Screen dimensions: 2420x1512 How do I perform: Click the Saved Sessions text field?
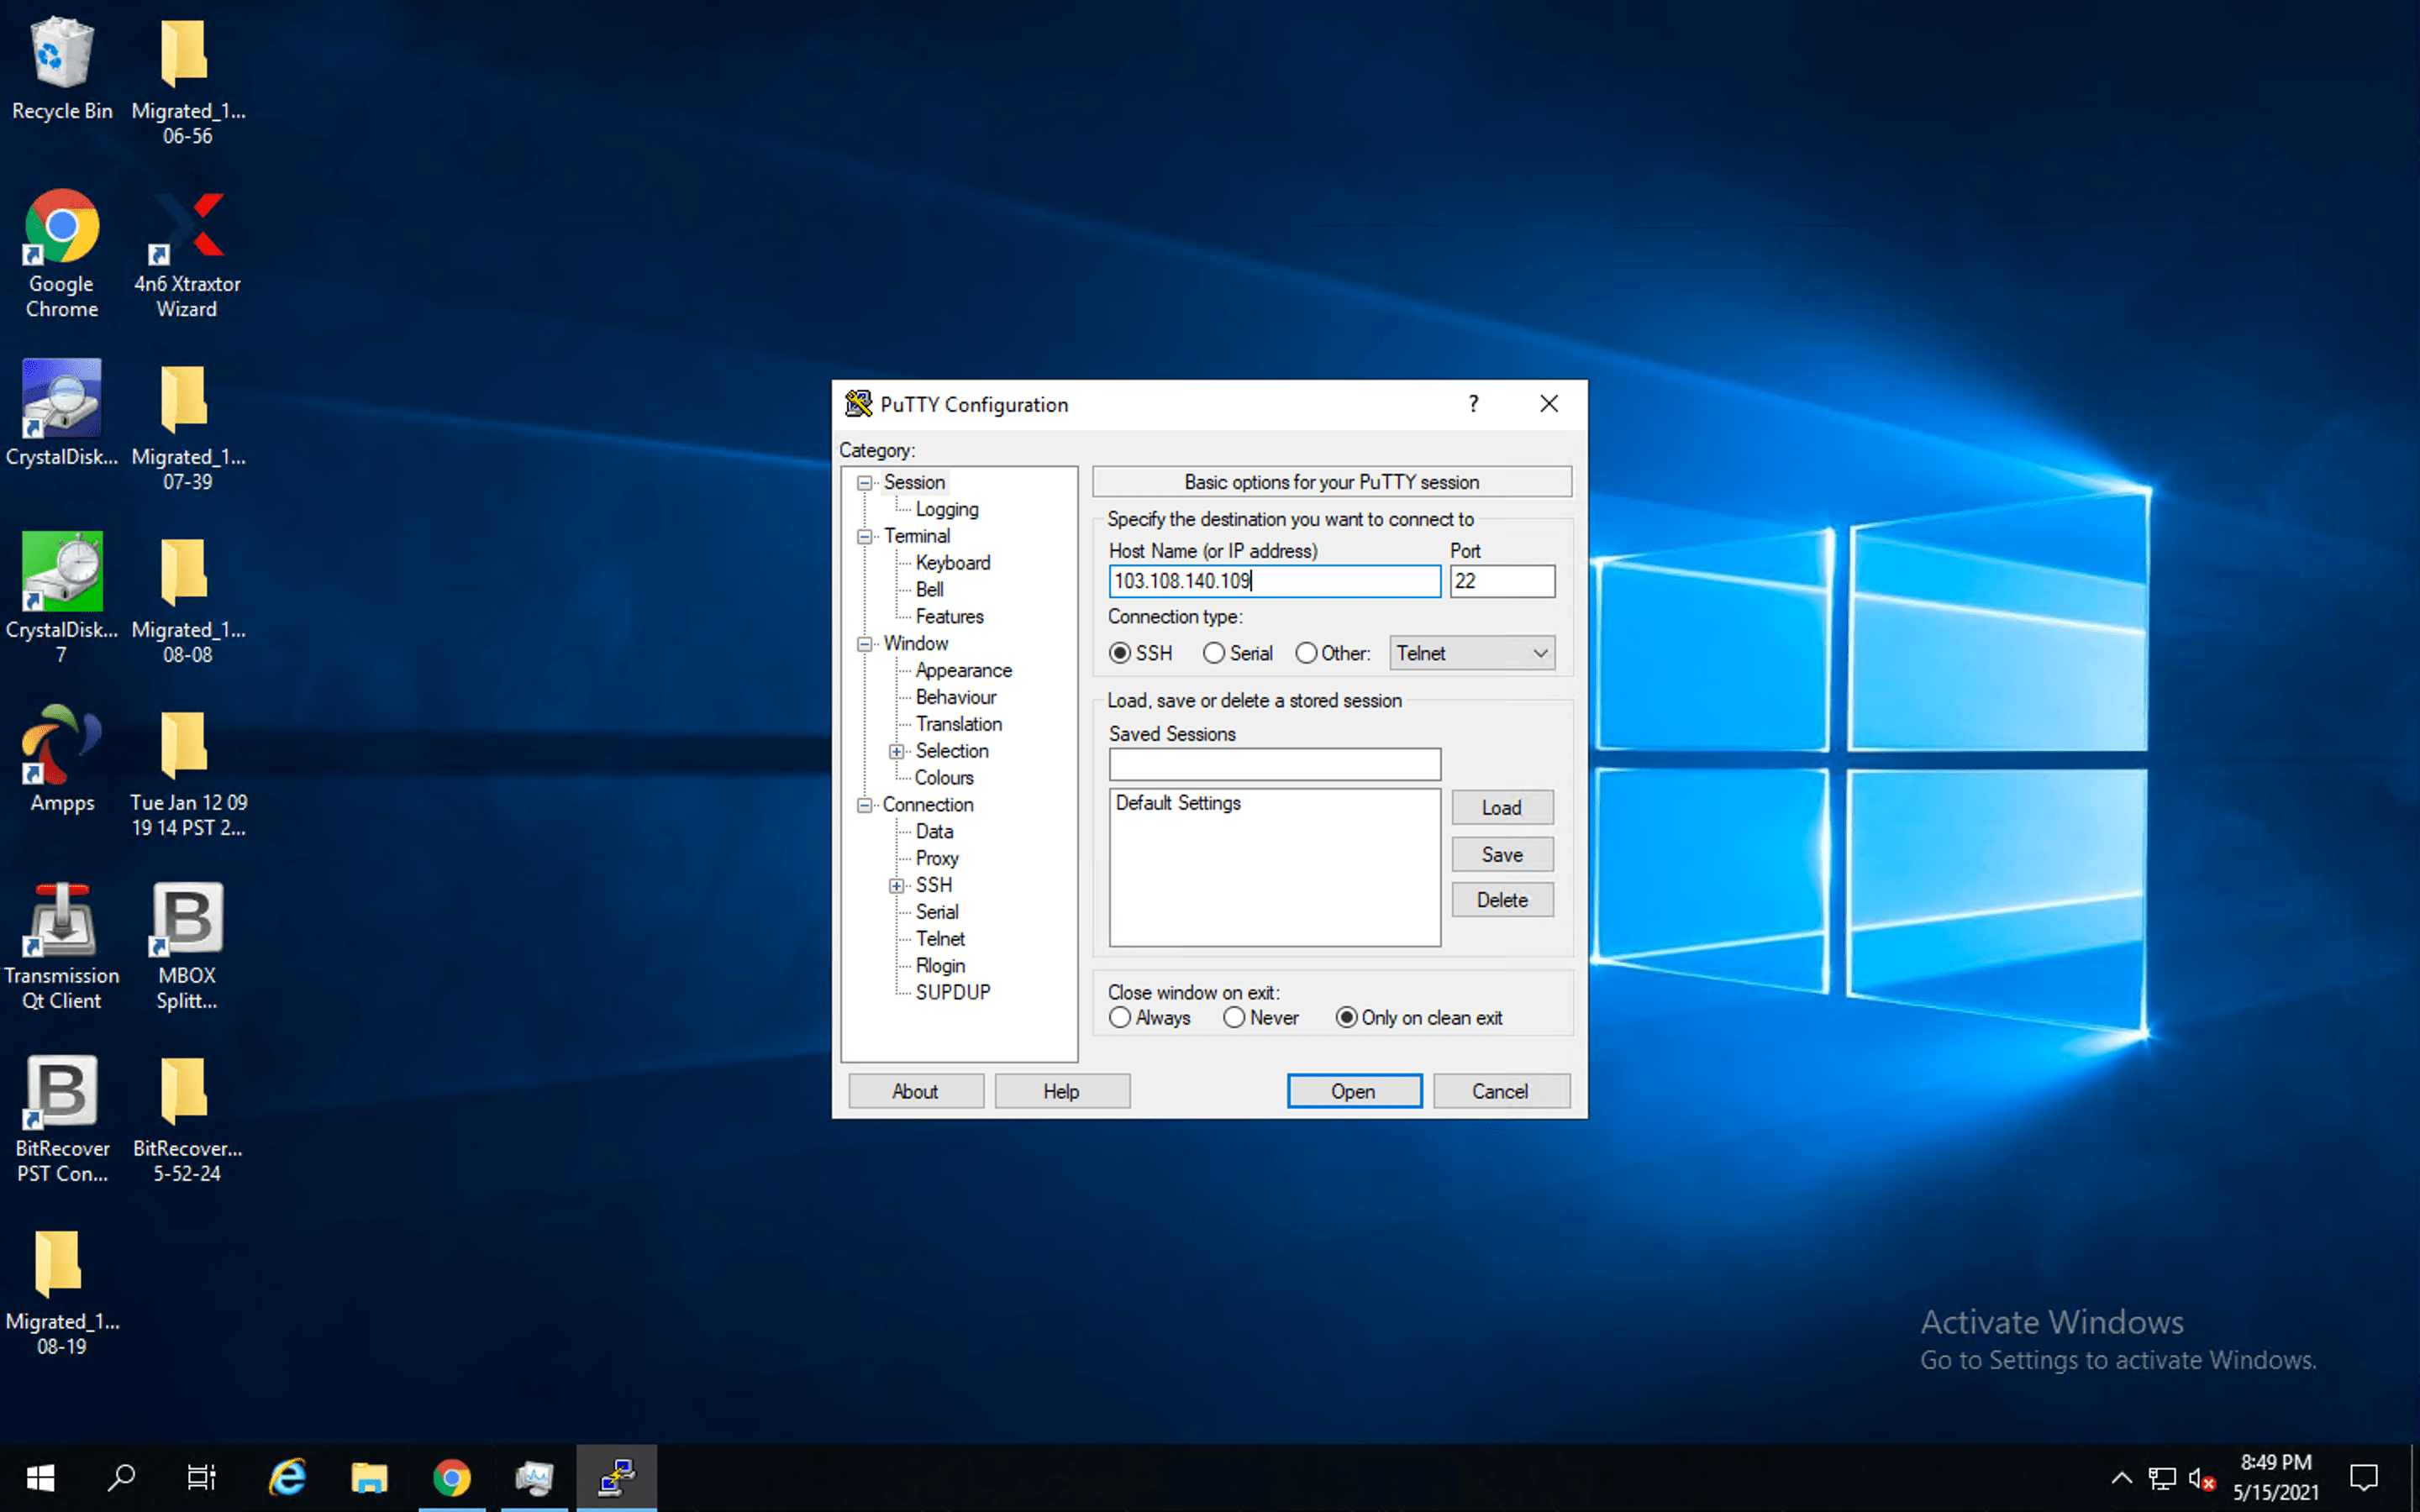tap(1274, 765)
